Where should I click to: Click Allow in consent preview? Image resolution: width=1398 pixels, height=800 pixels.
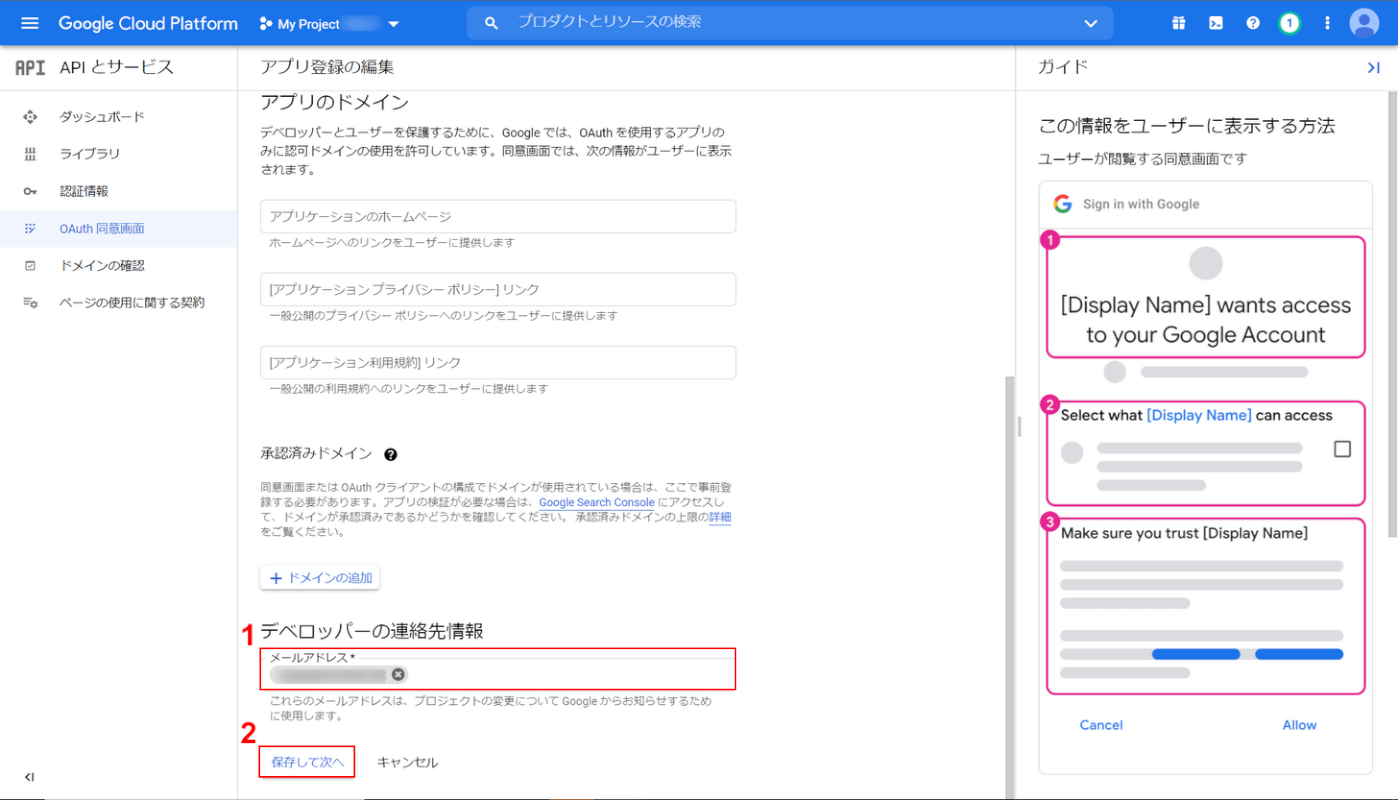(1299, 725)
